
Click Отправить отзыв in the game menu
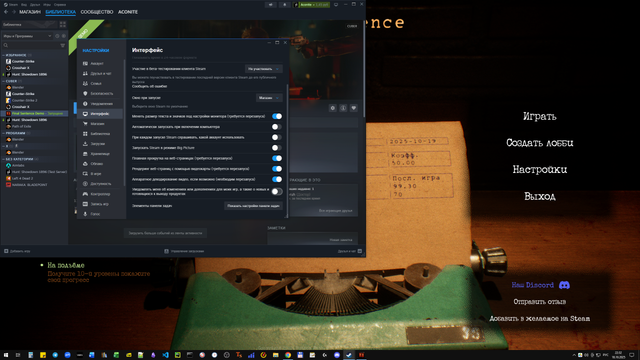coord(540,302)
